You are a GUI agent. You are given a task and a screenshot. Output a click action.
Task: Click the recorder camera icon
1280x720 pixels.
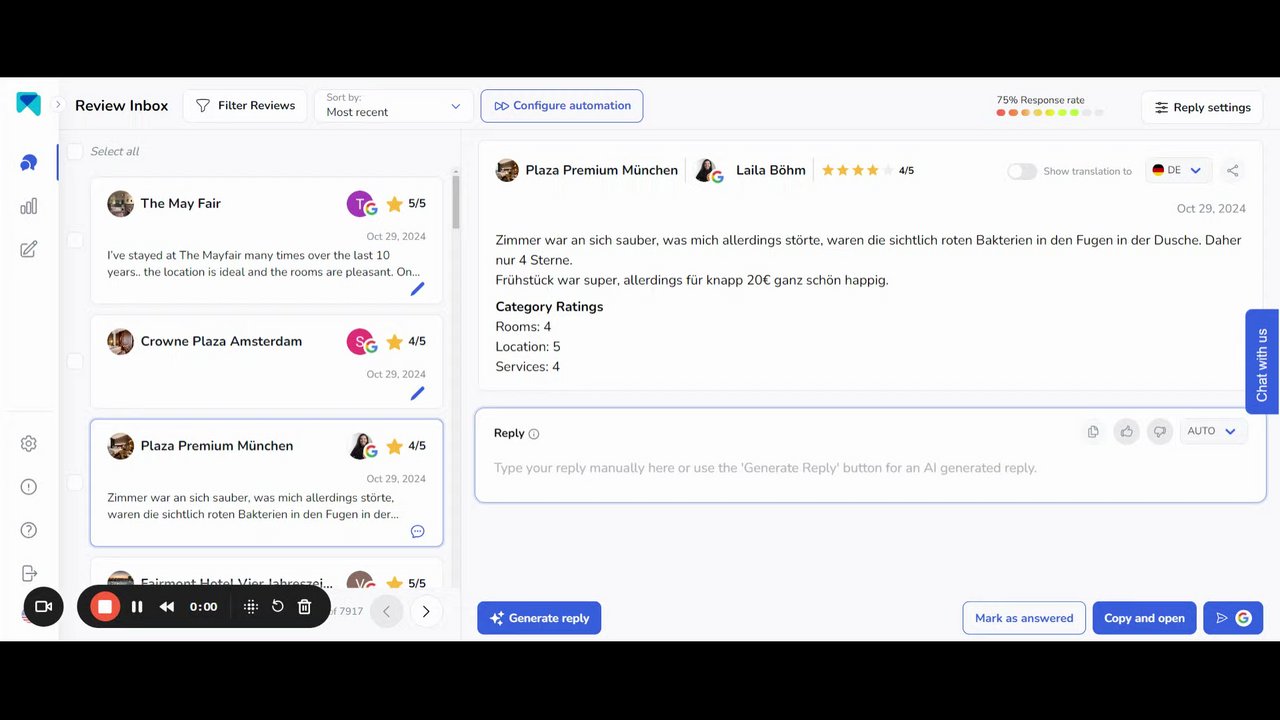[43, 607]
